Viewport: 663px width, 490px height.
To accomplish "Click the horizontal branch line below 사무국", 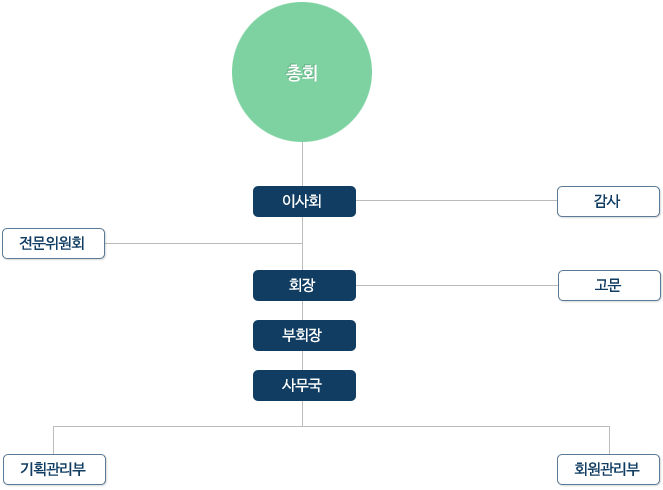I will click(x=332, y=426).
